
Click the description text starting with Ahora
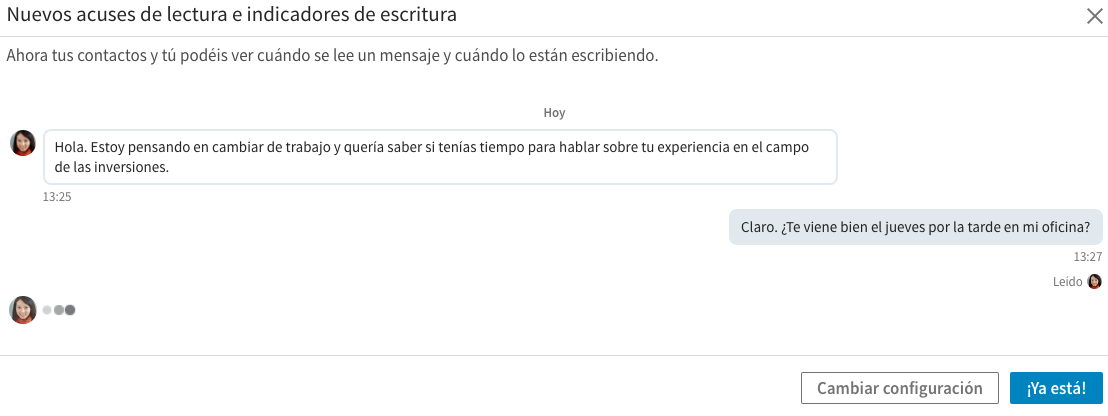point(332,55)
